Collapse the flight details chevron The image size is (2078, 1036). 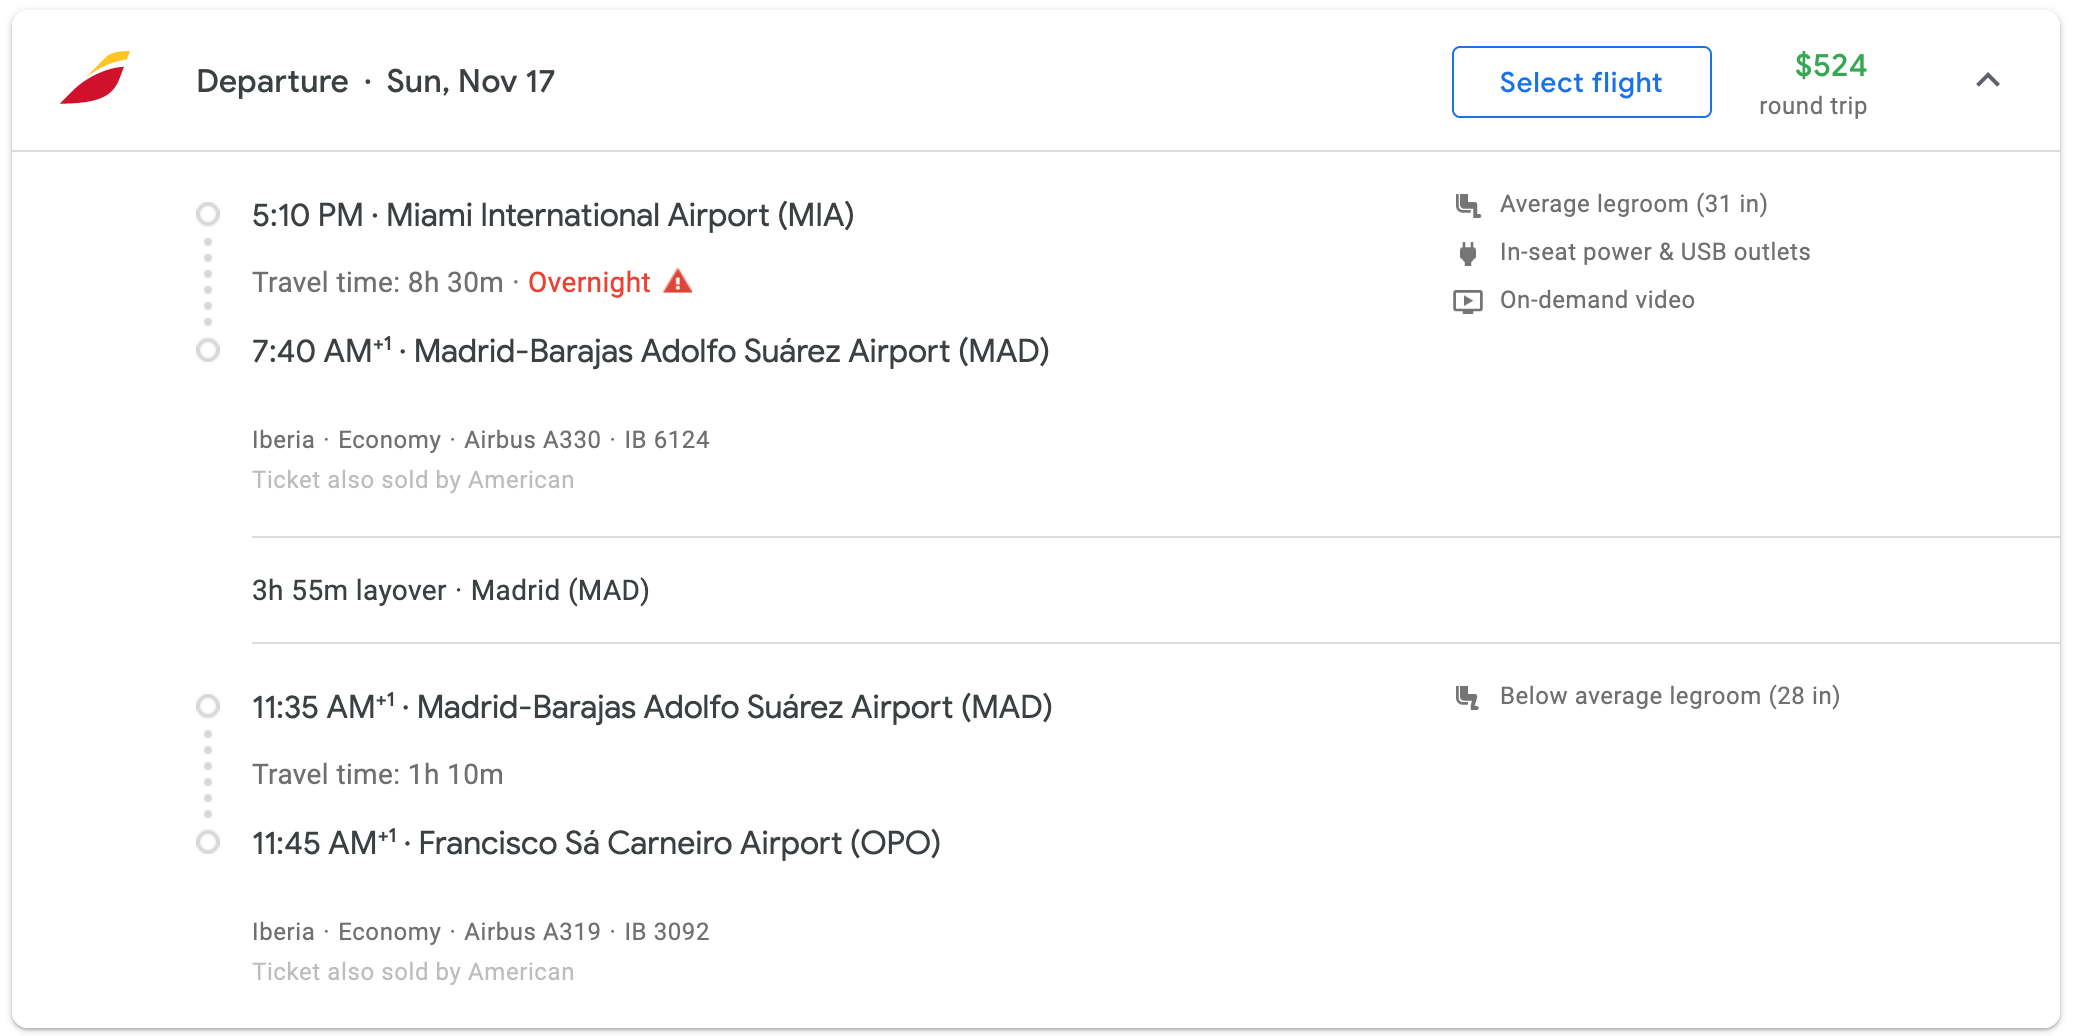click(x=1988, y=80)
